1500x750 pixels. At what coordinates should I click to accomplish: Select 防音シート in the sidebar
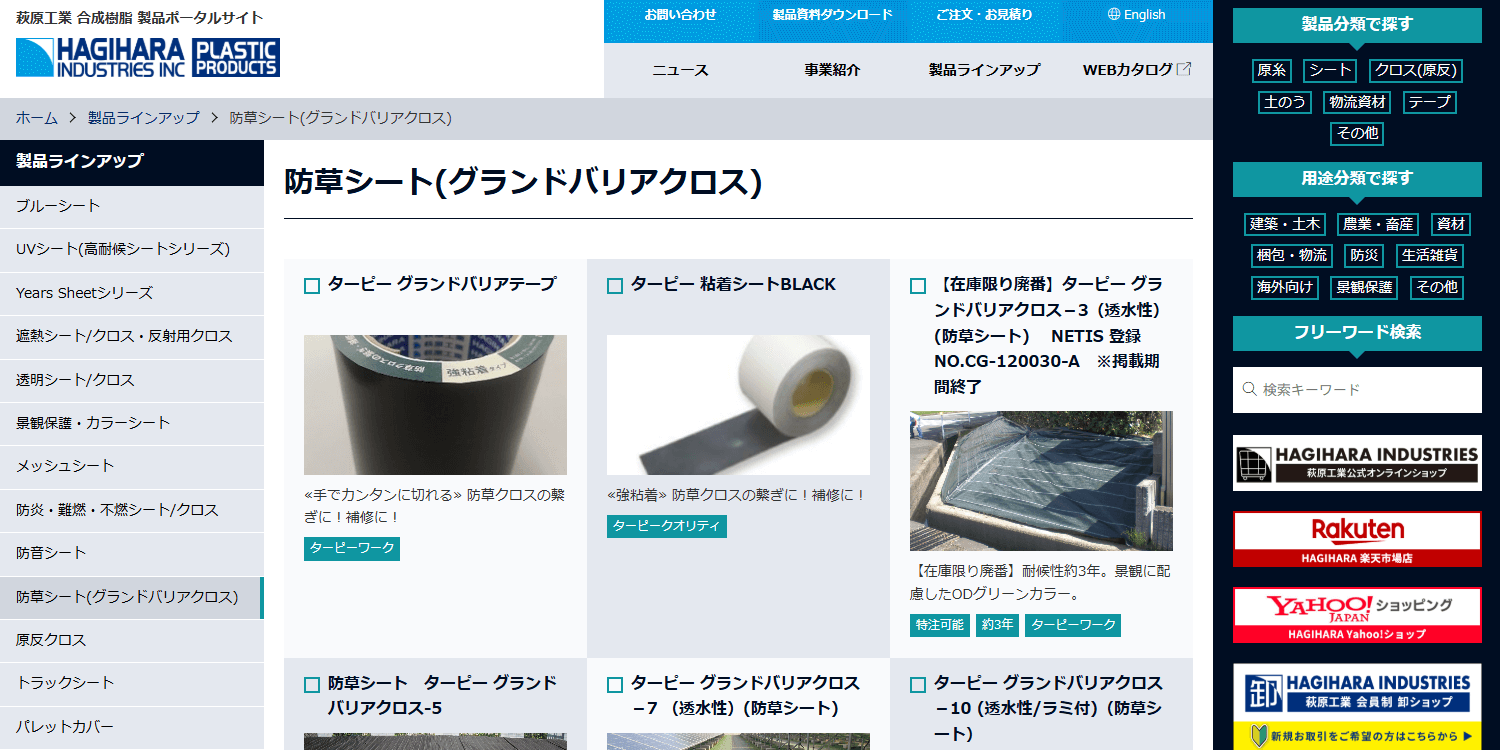click(132, 553)
